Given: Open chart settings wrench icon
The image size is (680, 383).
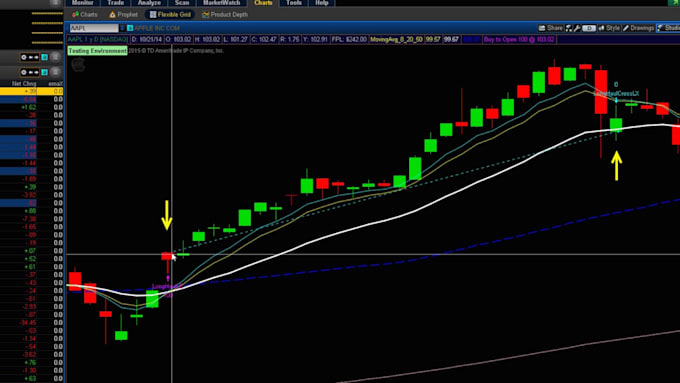Looking at the screenshot, I should tap(577, 28).
